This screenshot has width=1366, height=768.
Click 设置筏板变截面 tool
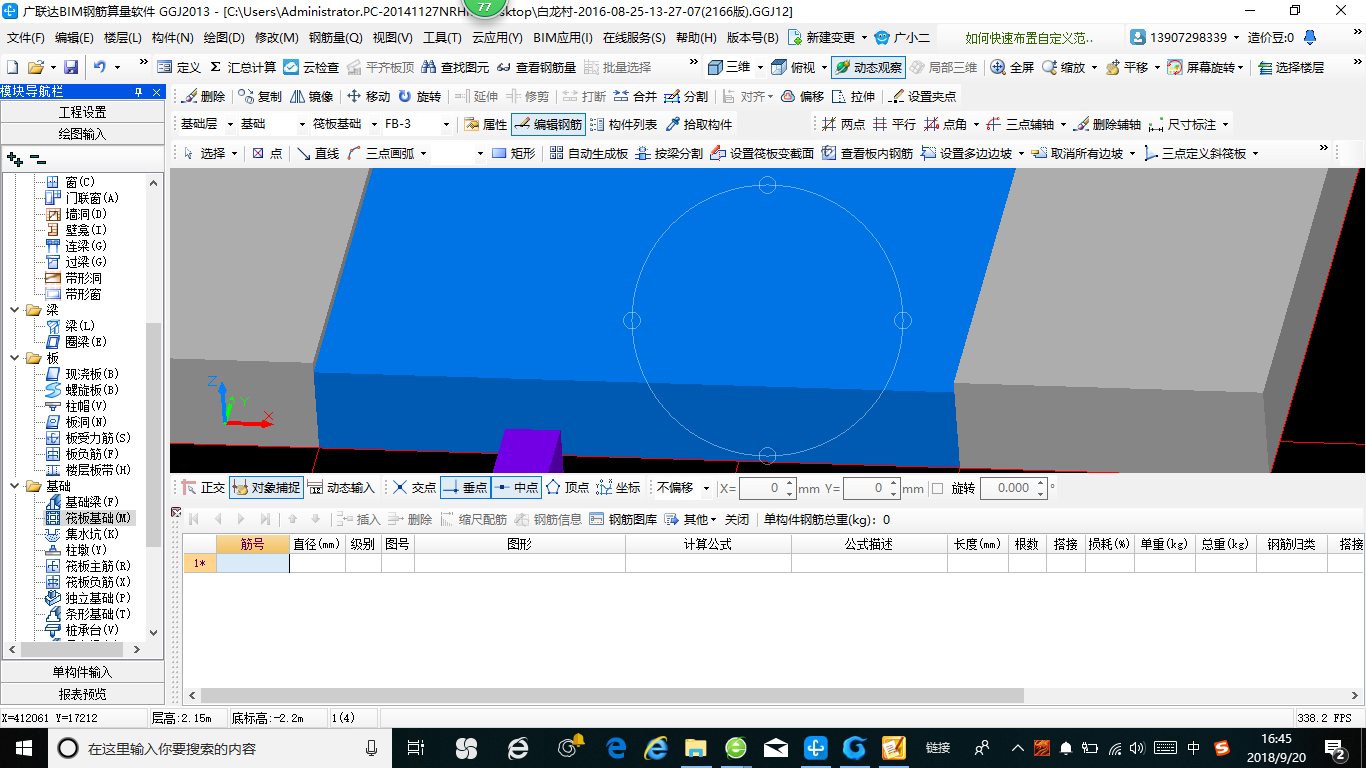(x=762, y=153)
